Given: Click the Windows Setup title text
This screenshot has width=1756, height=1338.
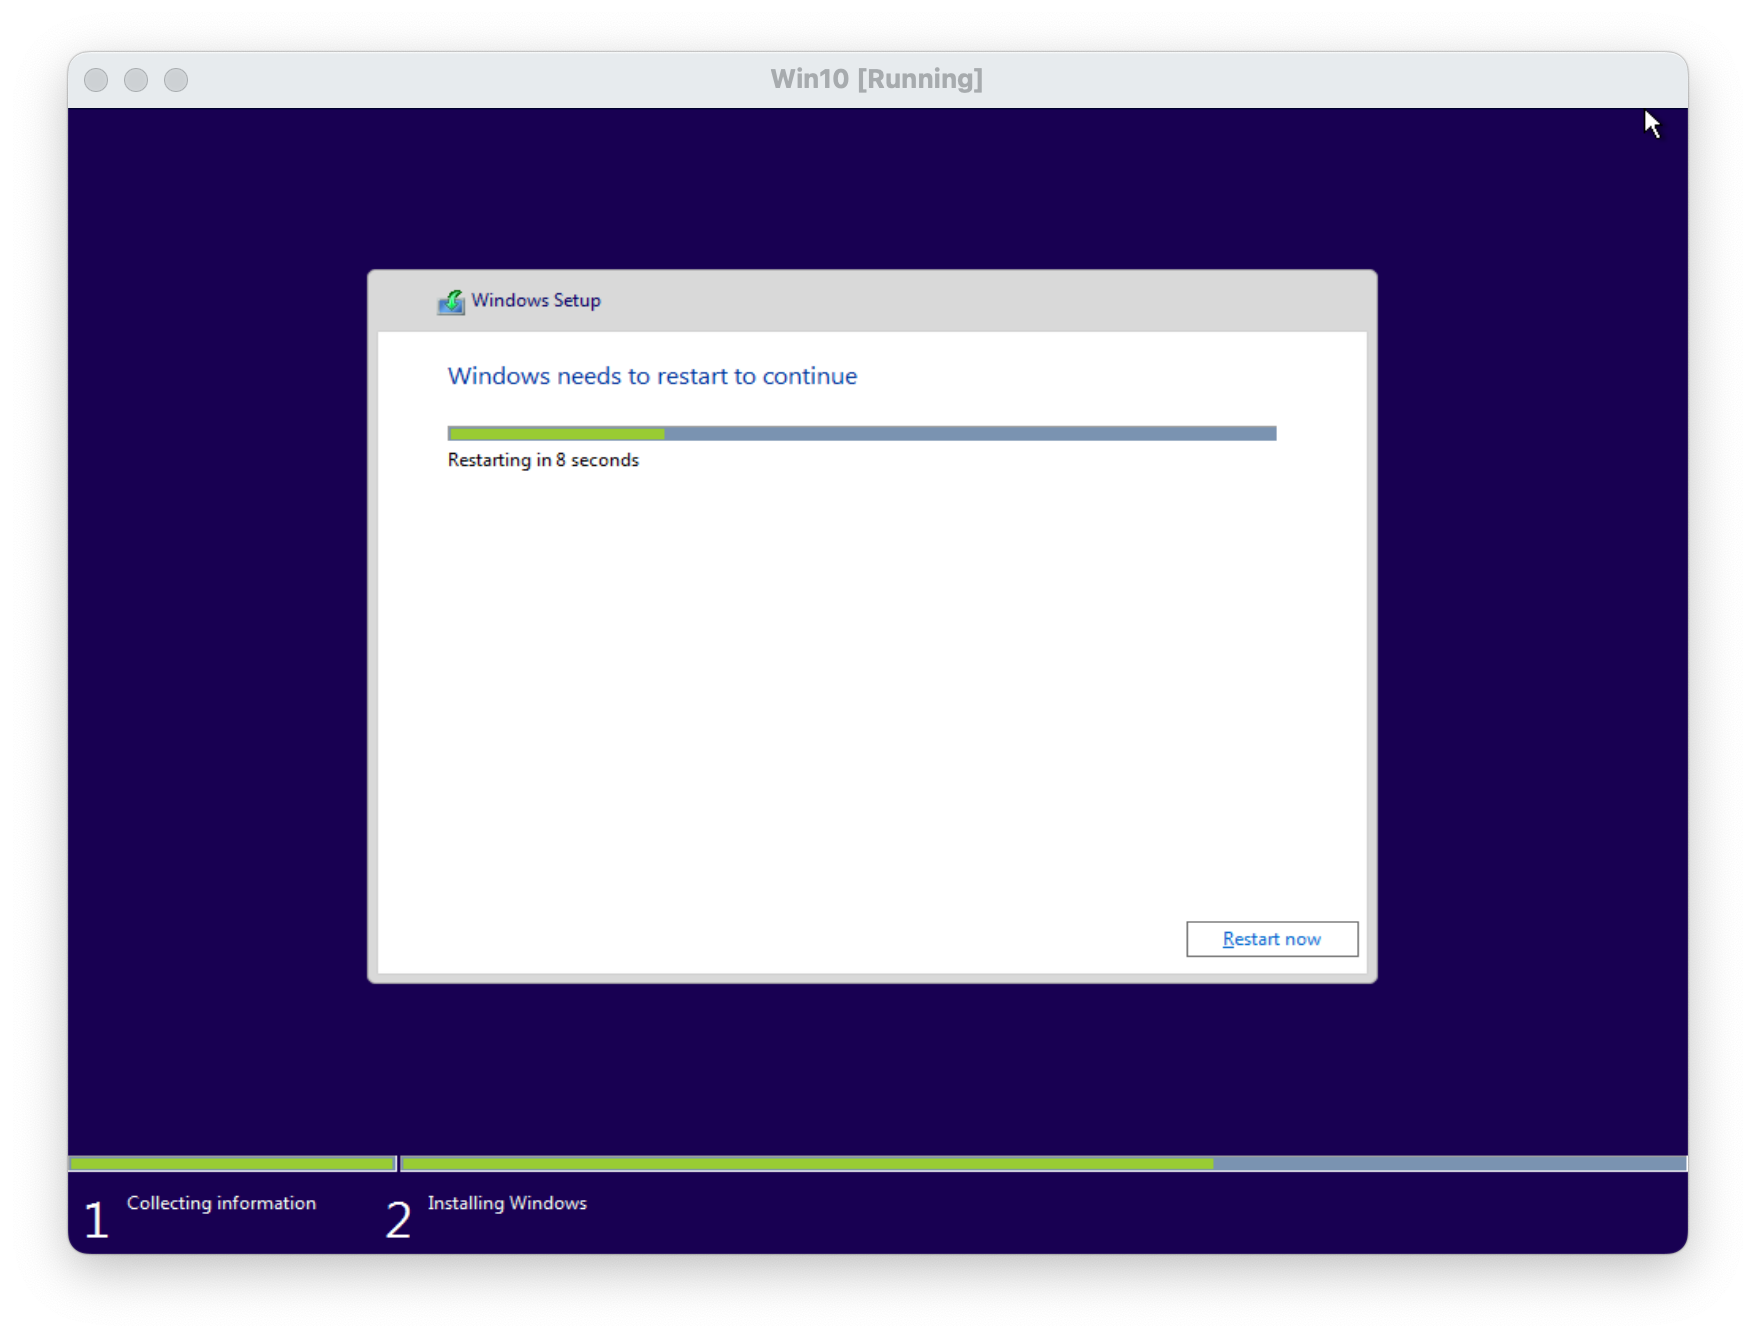Looking at the screenshot, I should tap(536, 301).
